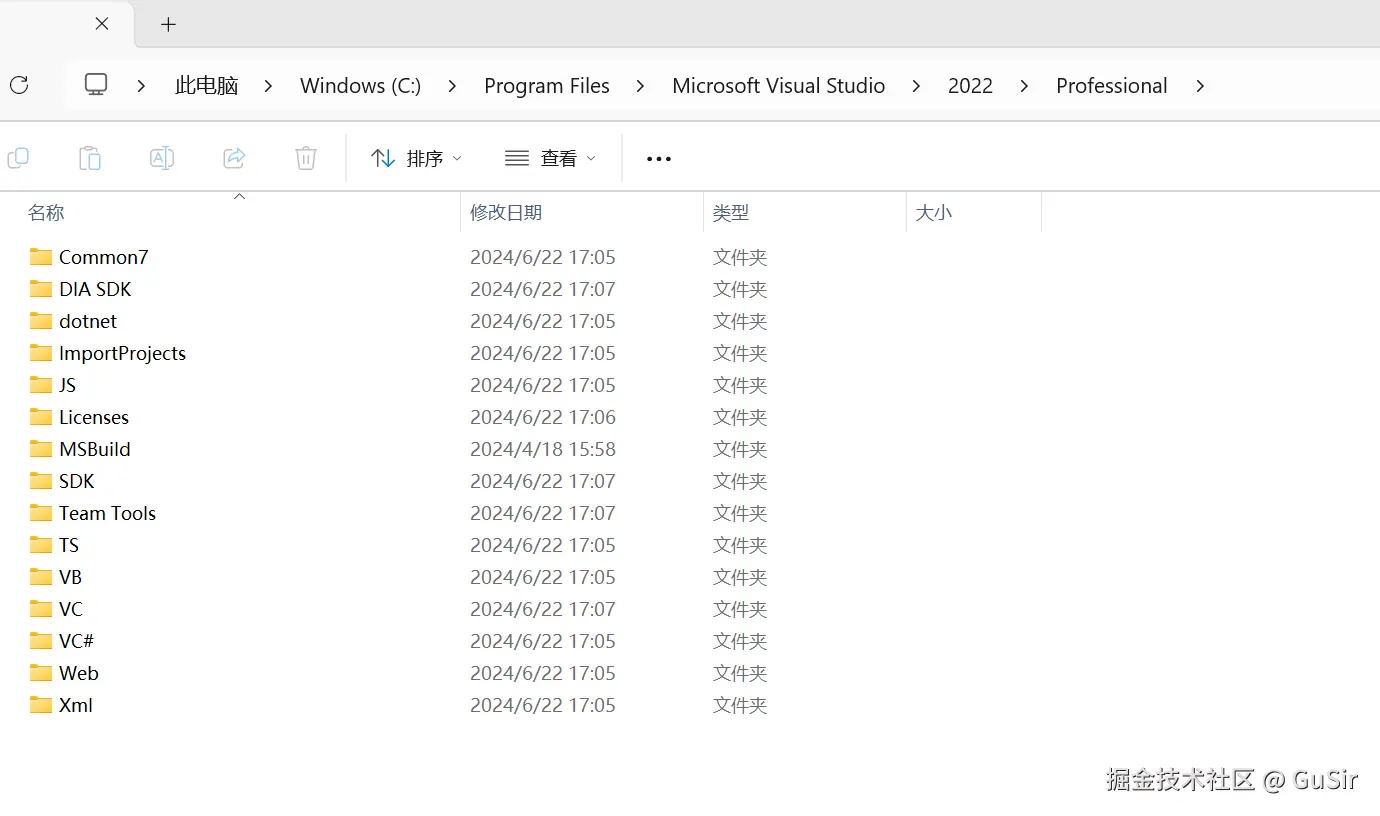Click date 2024/4/18 15:58
1380x816 pixels.
543,449
